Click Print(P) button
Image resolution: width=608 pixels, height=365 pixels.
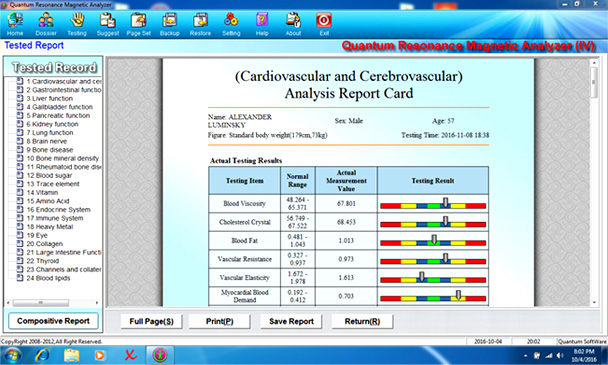[x=219, y=322]
